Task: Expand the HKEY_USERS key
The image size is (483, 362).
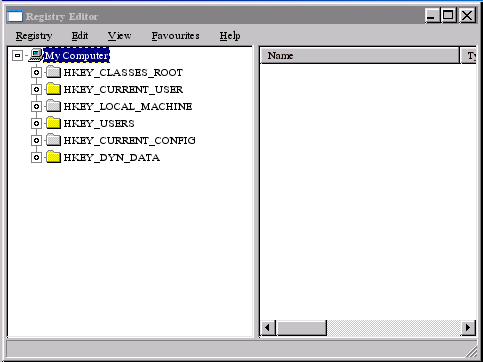Action: pyautogui.click(x=36, y=123)
